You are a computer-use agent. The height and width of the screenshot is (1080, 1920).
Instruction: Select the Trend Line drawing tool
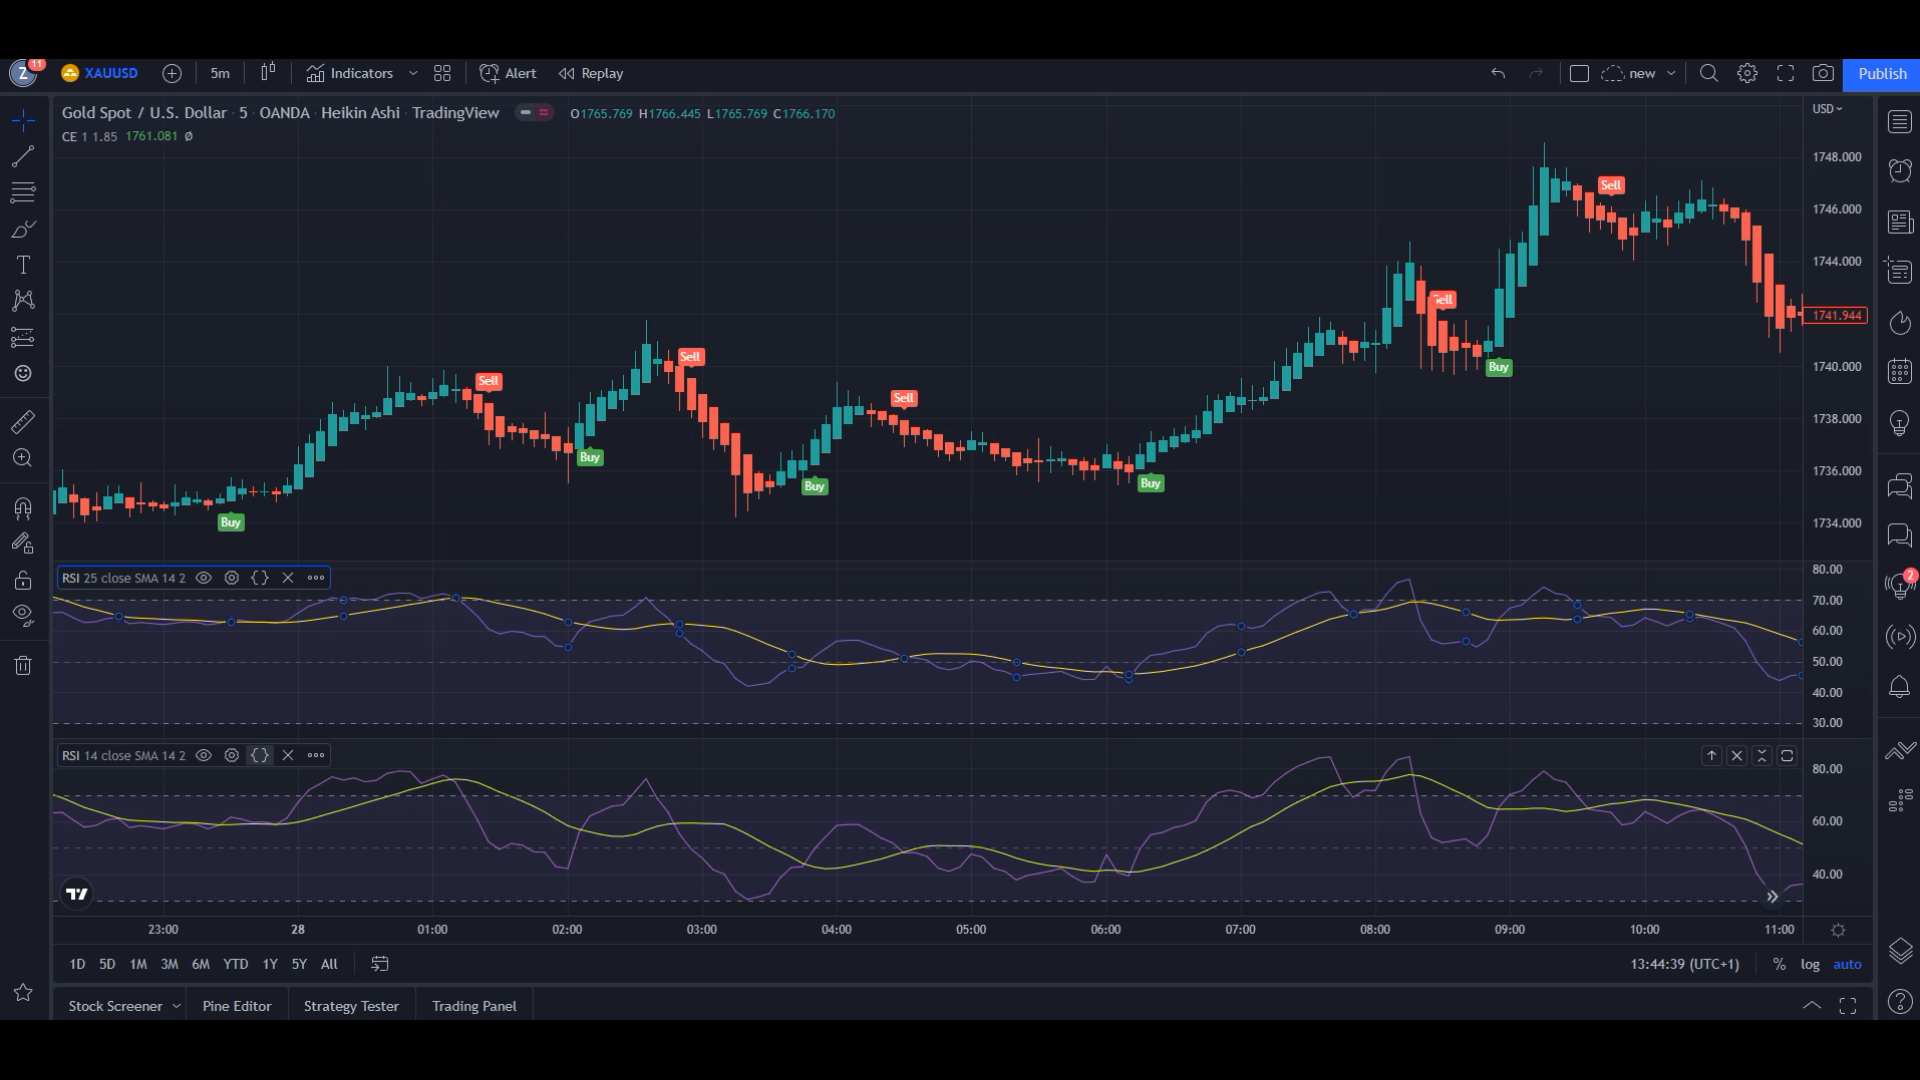tap(22, 156)
